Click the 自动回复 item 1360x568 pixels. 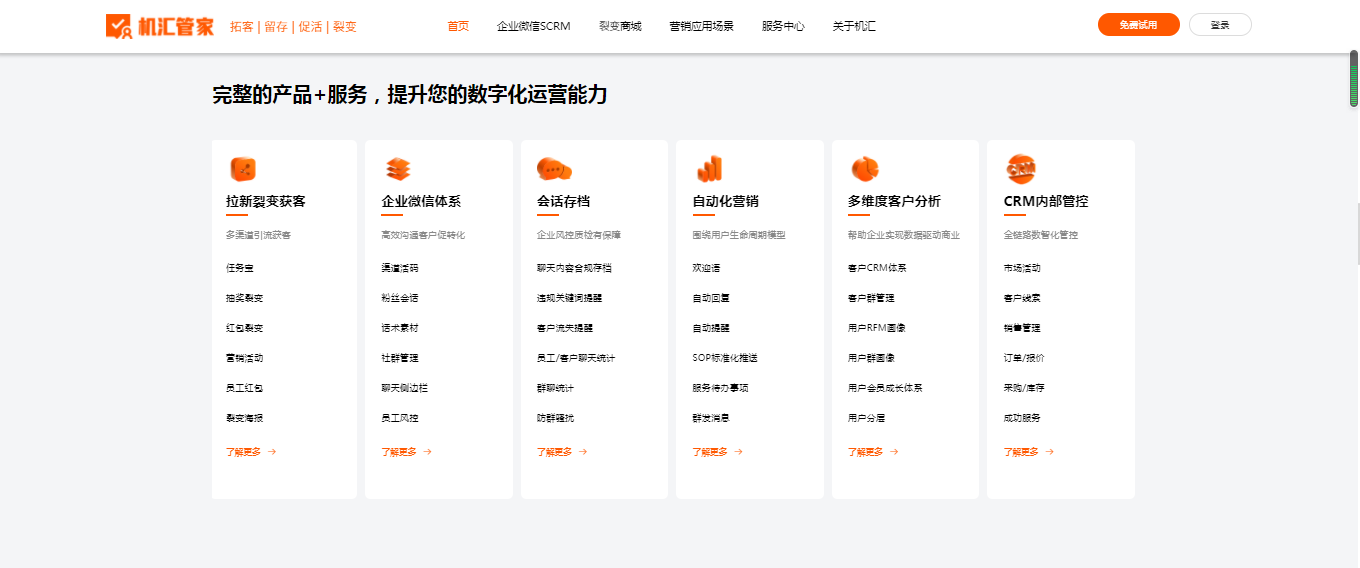tap(711, 298)
